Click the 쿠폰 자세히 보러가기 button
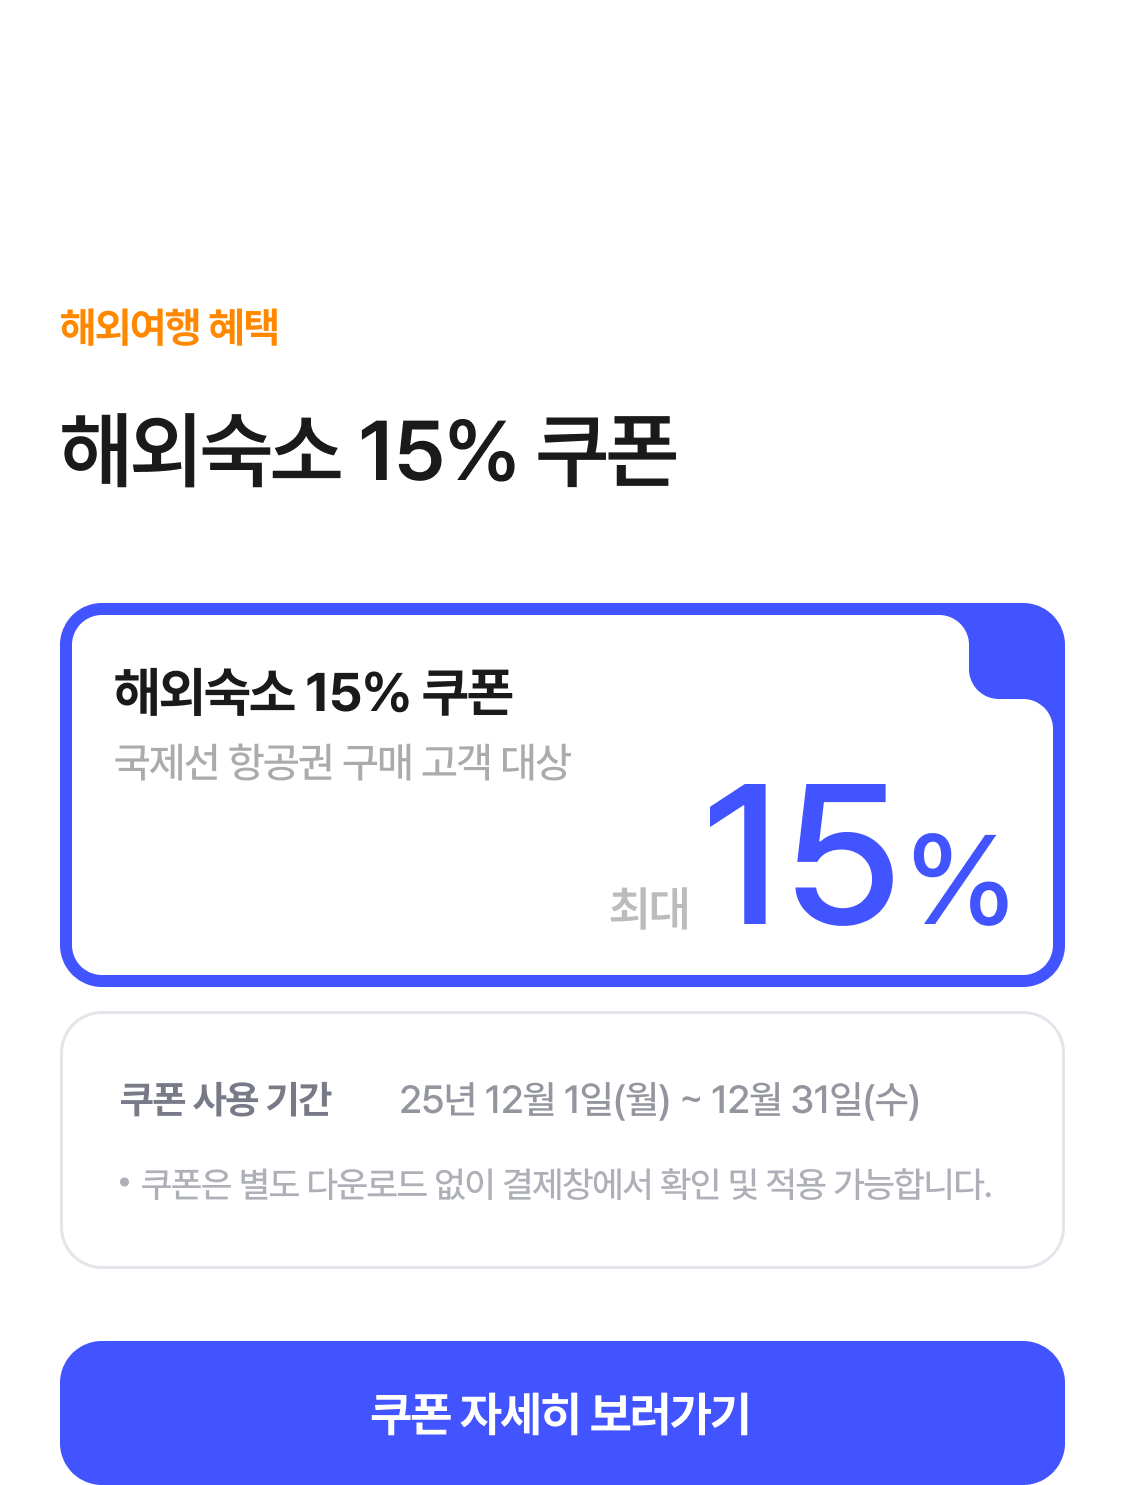 tap(561, 1412)
